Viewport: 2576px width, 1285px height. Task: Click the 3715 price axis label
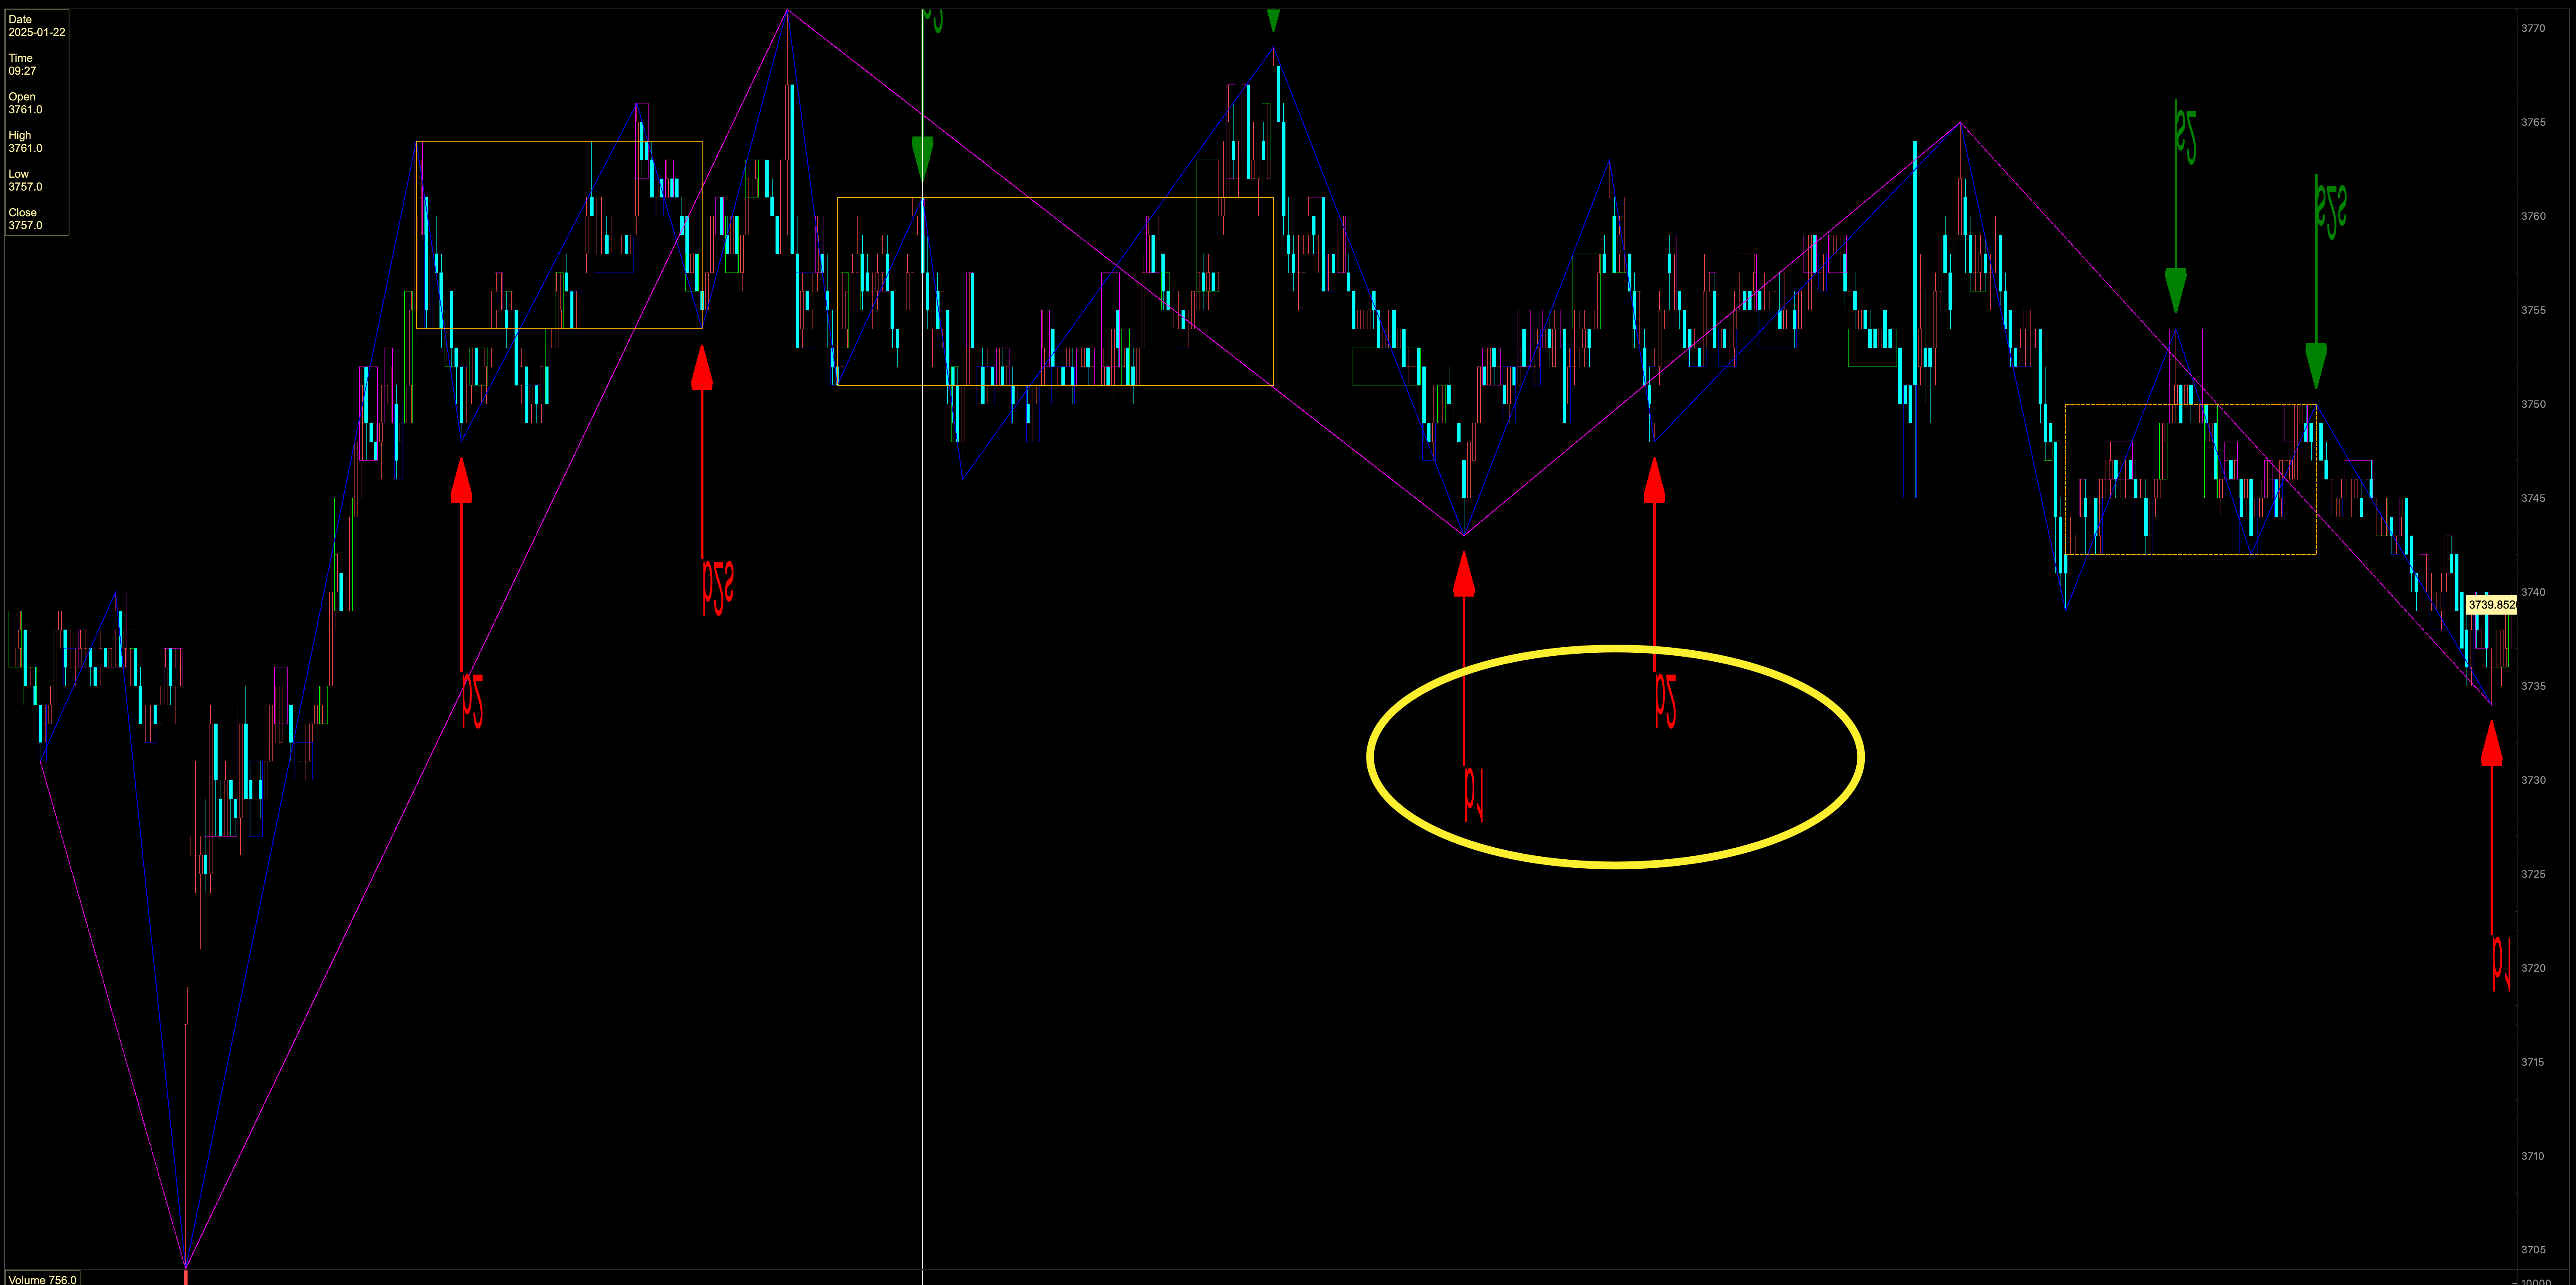tap(2533, 1062)
